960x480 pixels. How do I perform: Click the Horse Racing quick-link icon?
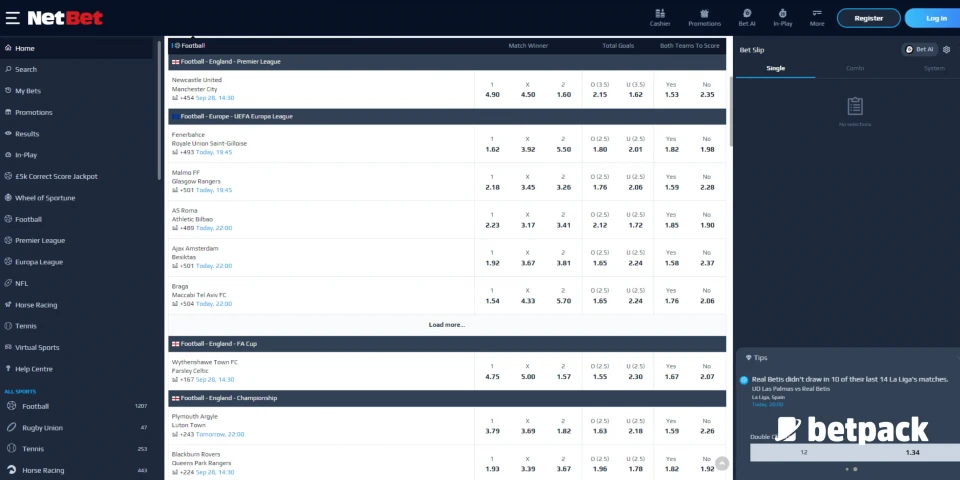click(9, 305)
